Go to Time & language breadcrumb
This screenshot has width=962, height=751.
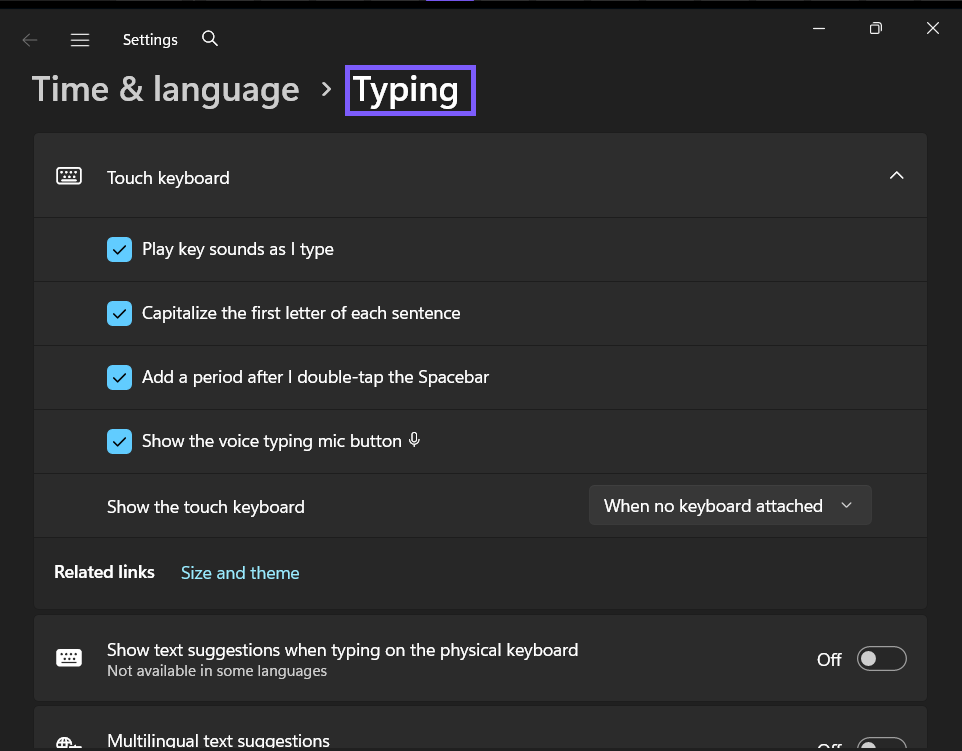tap(166, 90)
